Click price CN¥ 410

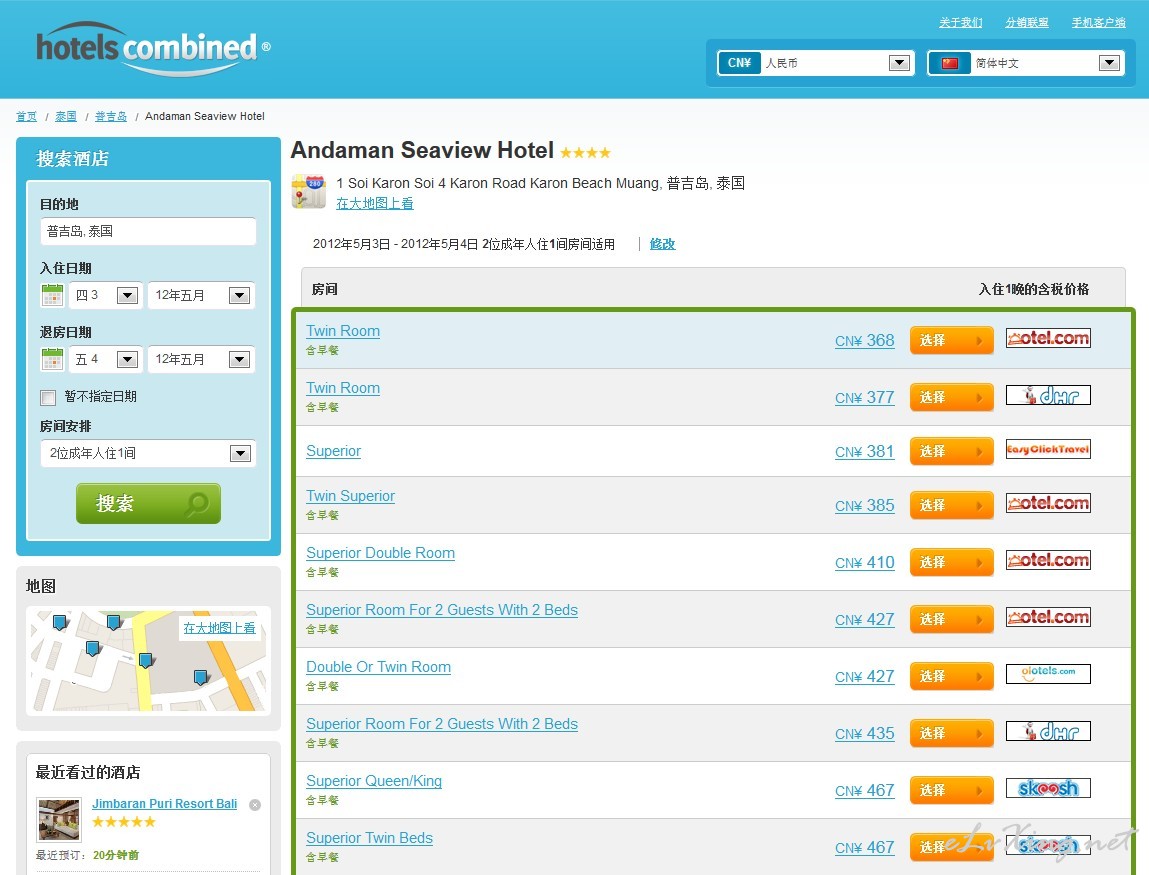coord(865,563)
